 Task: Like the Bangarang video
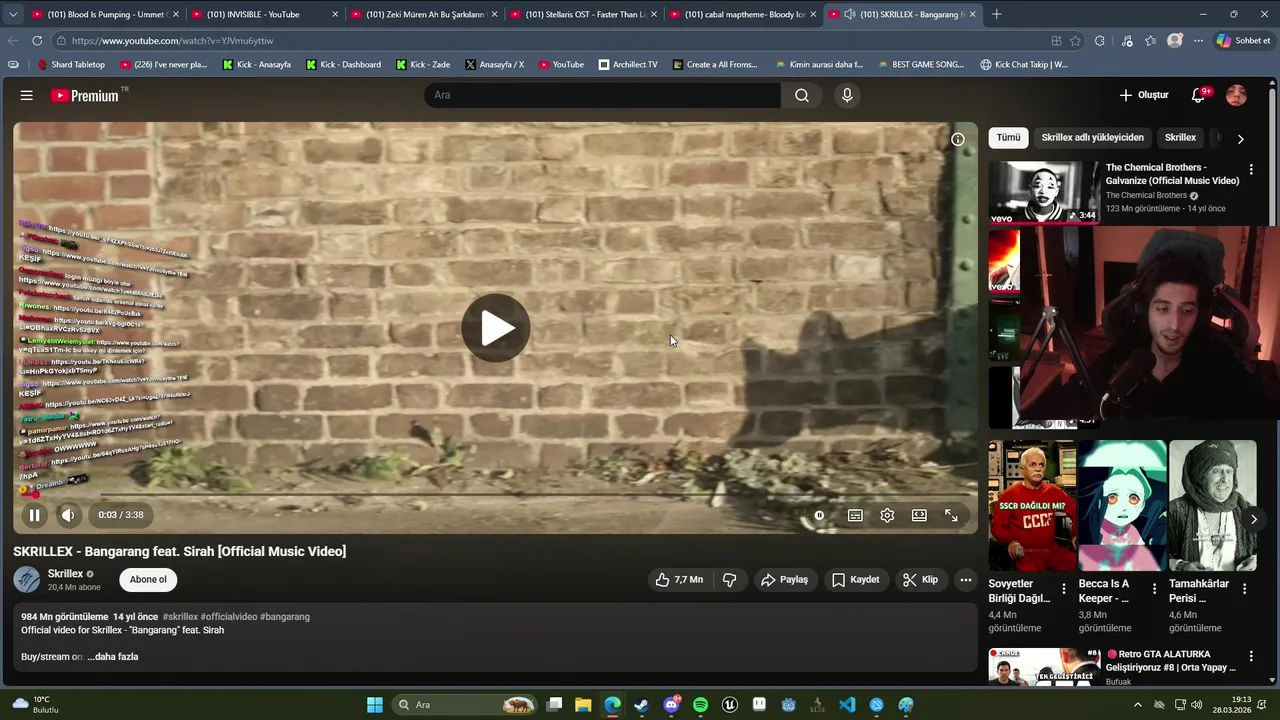click(x=679, y=580)
